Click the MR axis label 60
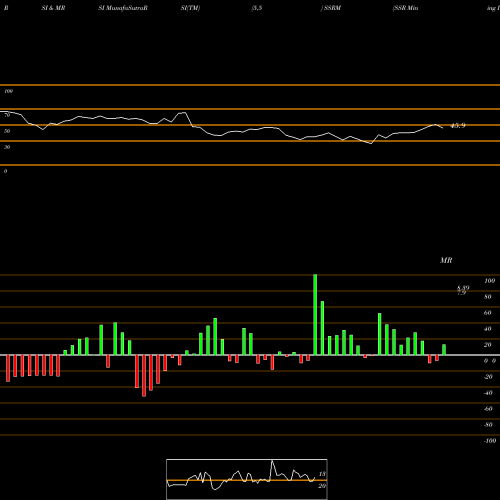 tap(488, 313)
